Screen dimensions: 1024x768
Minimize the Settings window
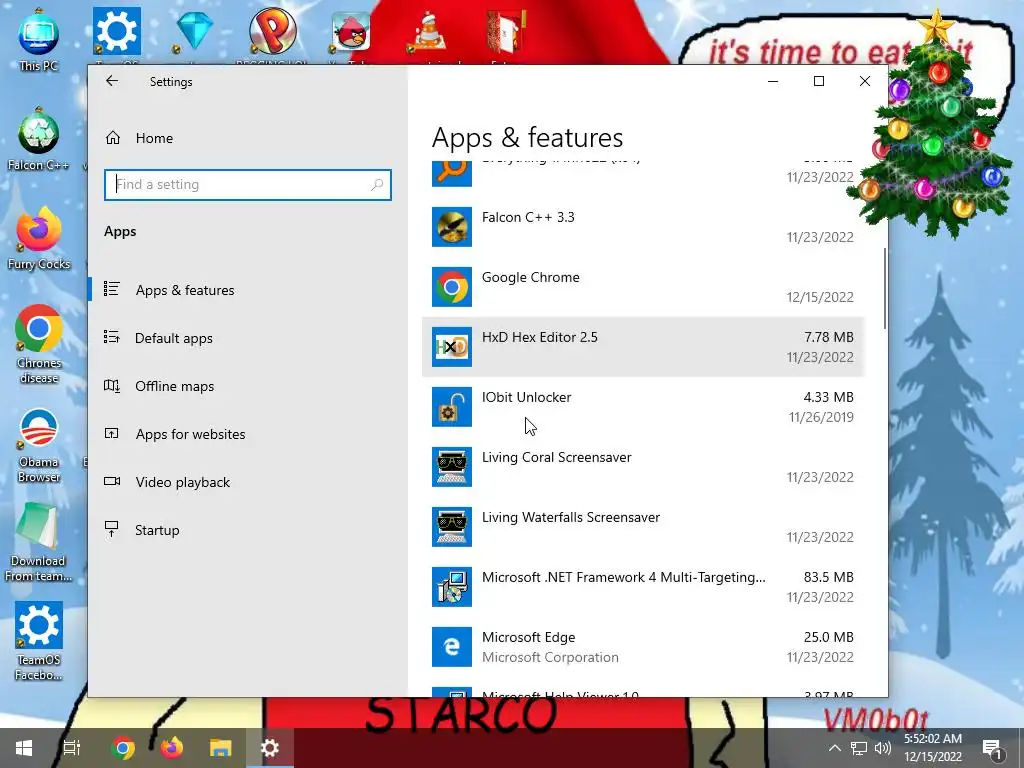(x=773, y=81)
